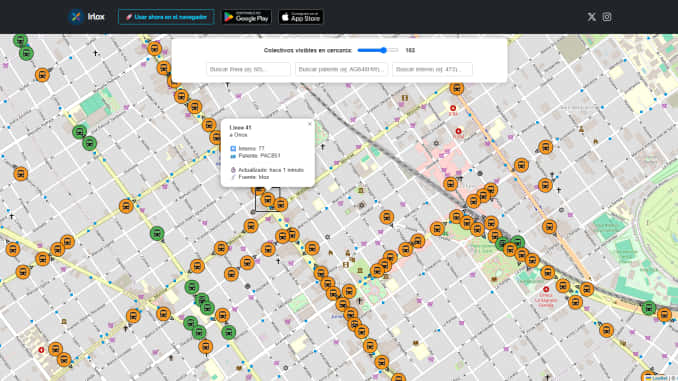Image resolution: width=678 pixels, height=381 pixels.
Task: Close the Línea 41 info popup
Action: [x=310, y=124]
